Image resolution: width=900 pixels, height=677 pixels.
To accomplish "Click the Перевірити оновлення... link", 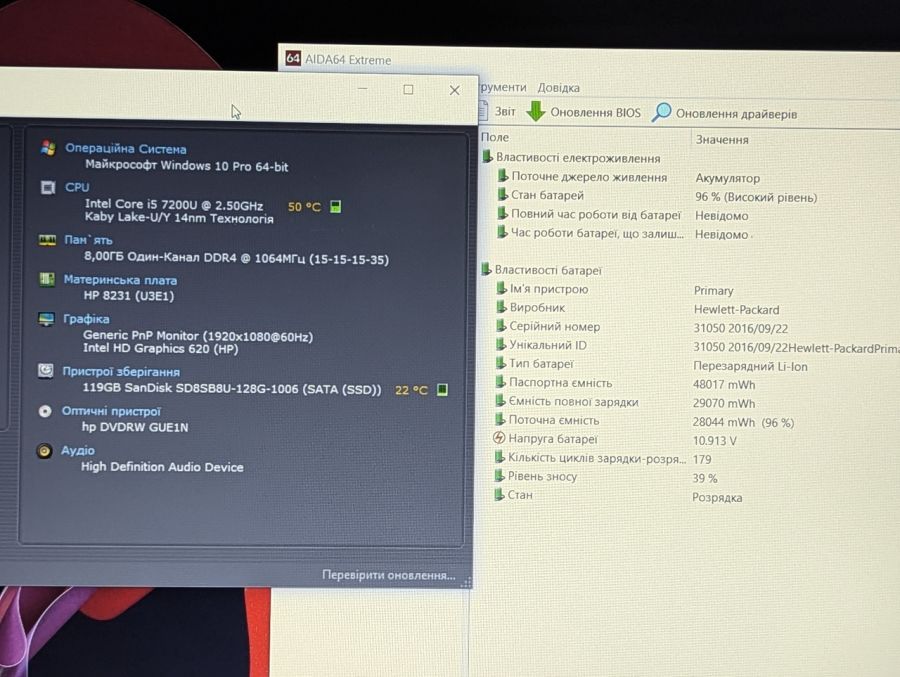I will pos(389,575).
